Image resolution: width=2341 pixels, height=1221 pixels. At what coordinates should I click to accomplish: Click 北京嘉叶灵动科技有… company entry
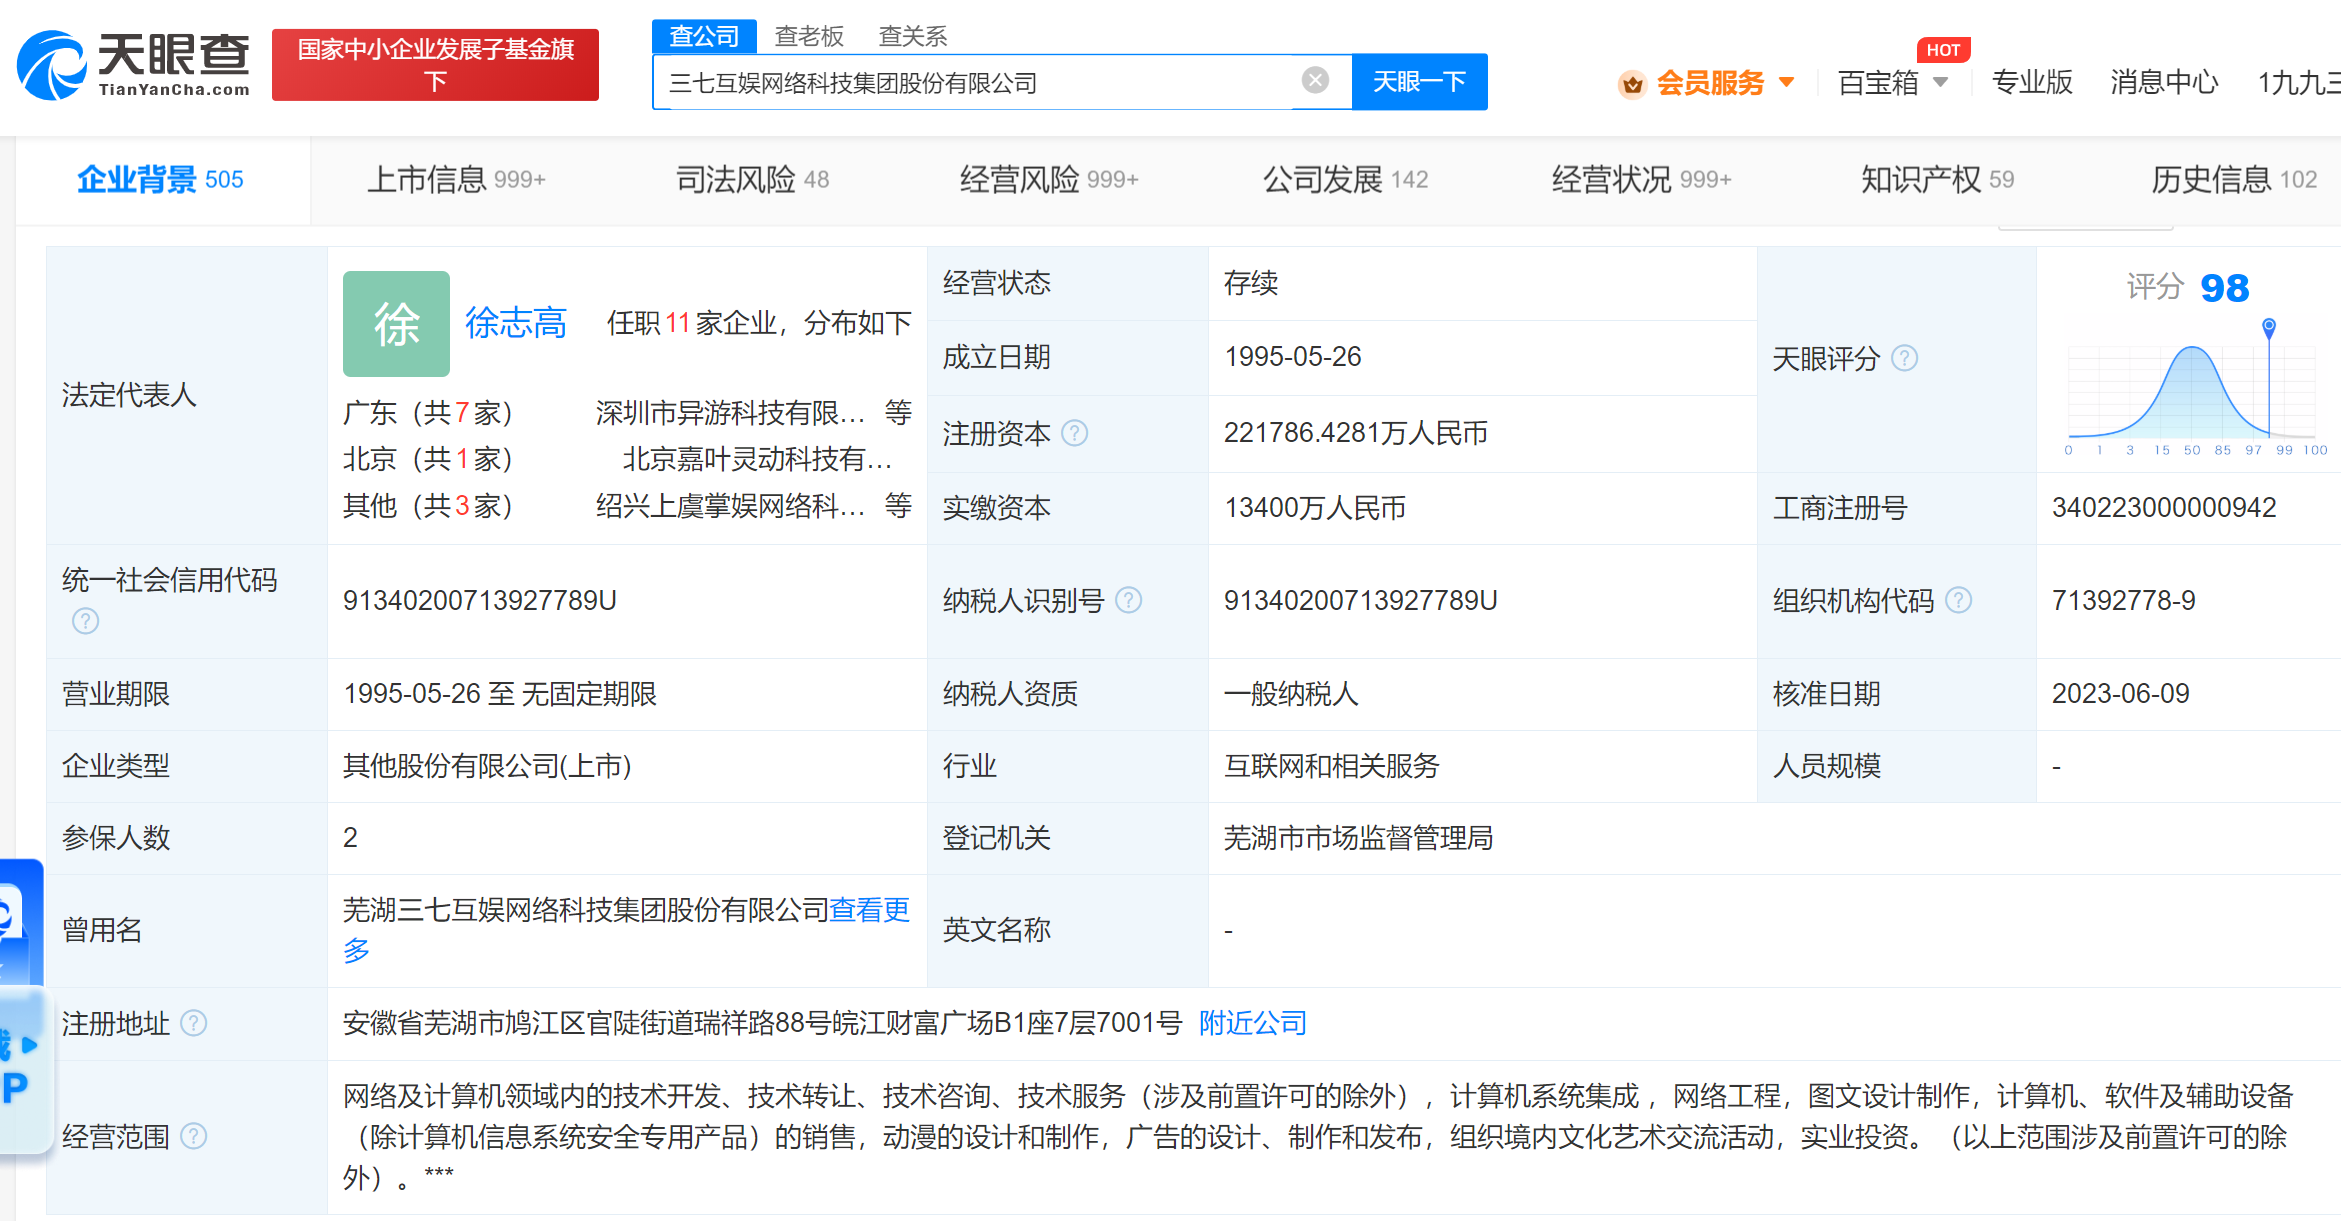click(756, 459)
